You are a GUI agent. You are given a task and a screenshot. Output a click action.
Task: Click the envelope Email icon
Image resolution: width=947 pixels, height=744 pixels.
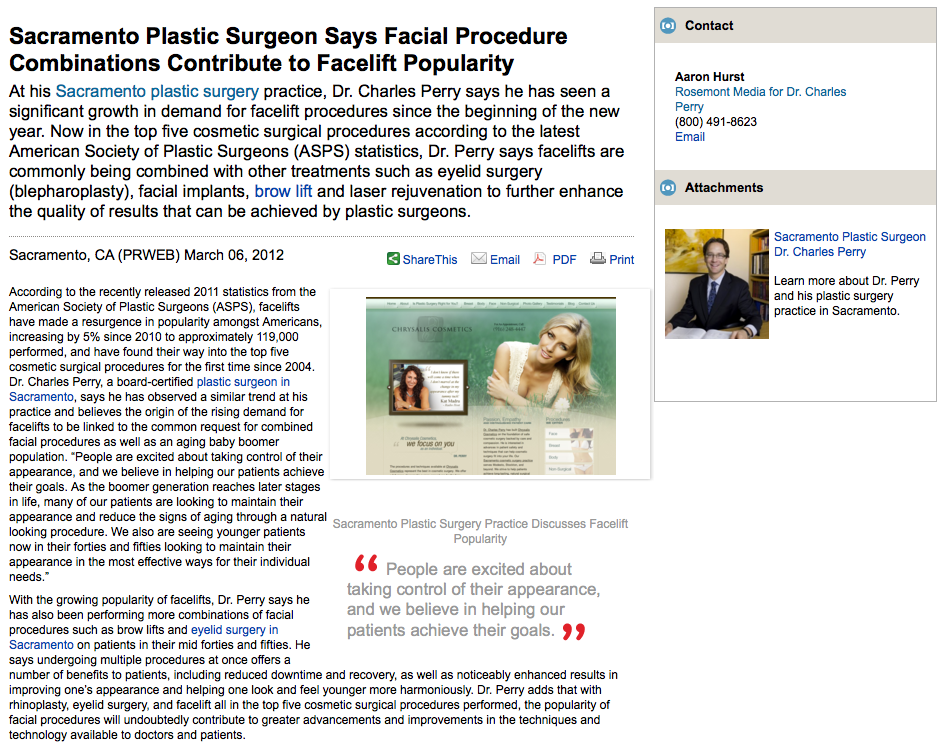click(x=479, y=258)
